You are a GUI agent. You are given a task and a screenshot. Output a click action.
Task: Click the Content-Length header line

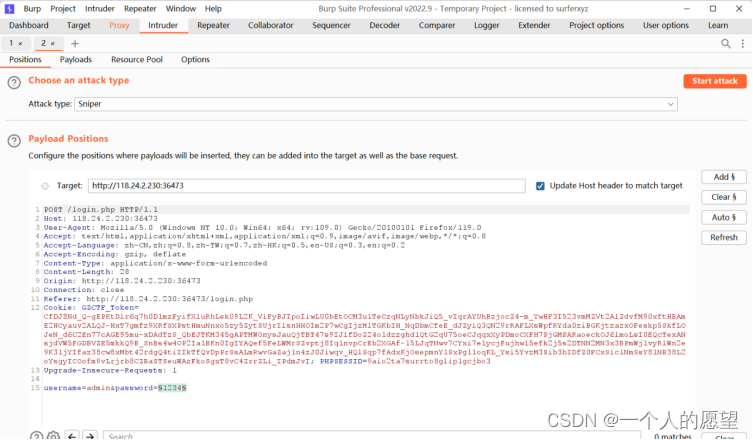click(x=86, y=272)
